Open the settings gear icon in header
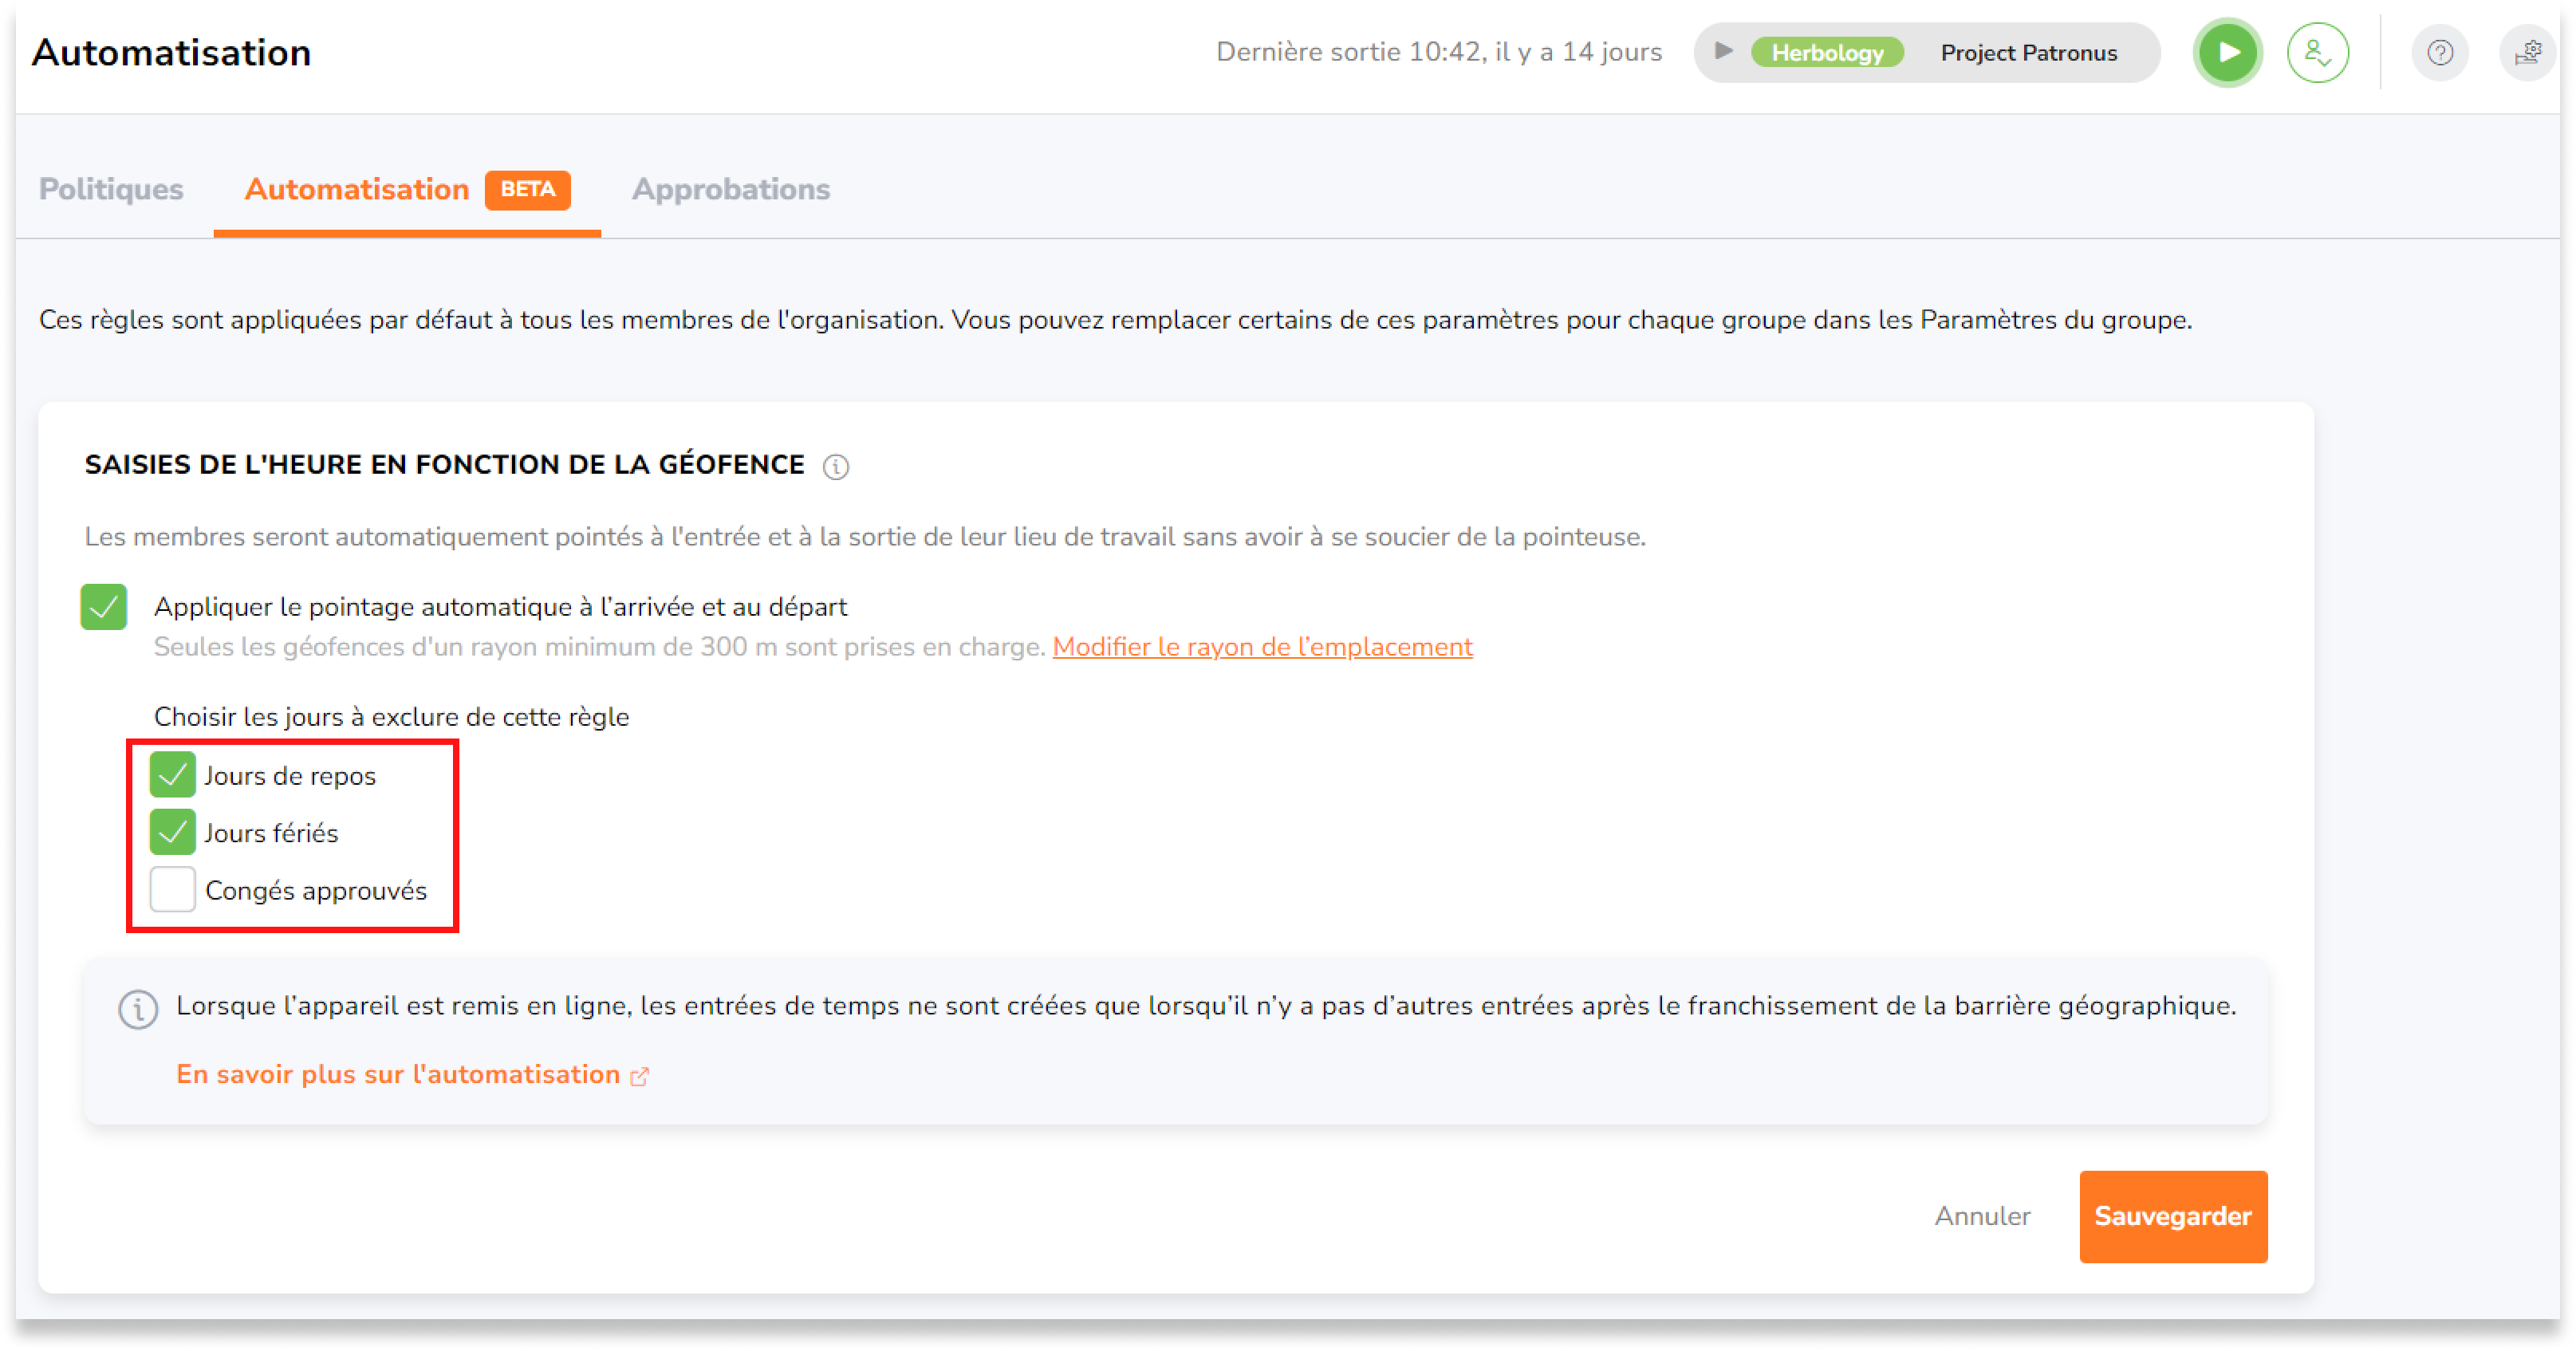The height and width of the screenshot is (1351, 2576). (x=2527, y=53)
